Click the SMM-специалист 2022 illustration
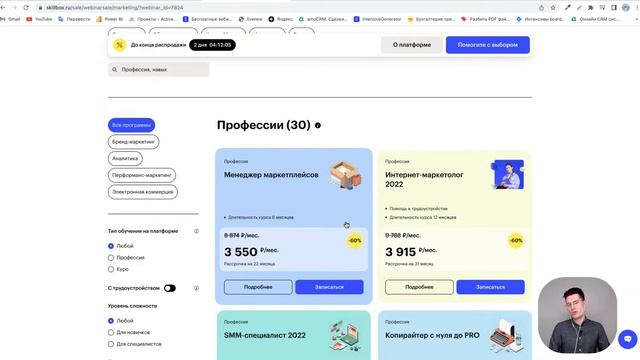 click(x=345, y=336)
